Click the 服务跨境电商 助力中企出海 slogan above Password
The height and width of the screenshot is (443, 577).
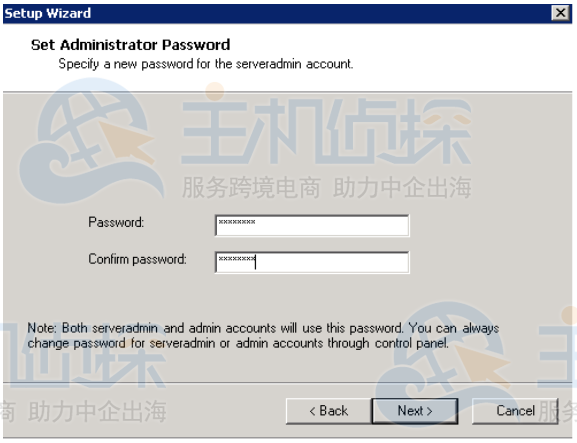click(326, 187)
